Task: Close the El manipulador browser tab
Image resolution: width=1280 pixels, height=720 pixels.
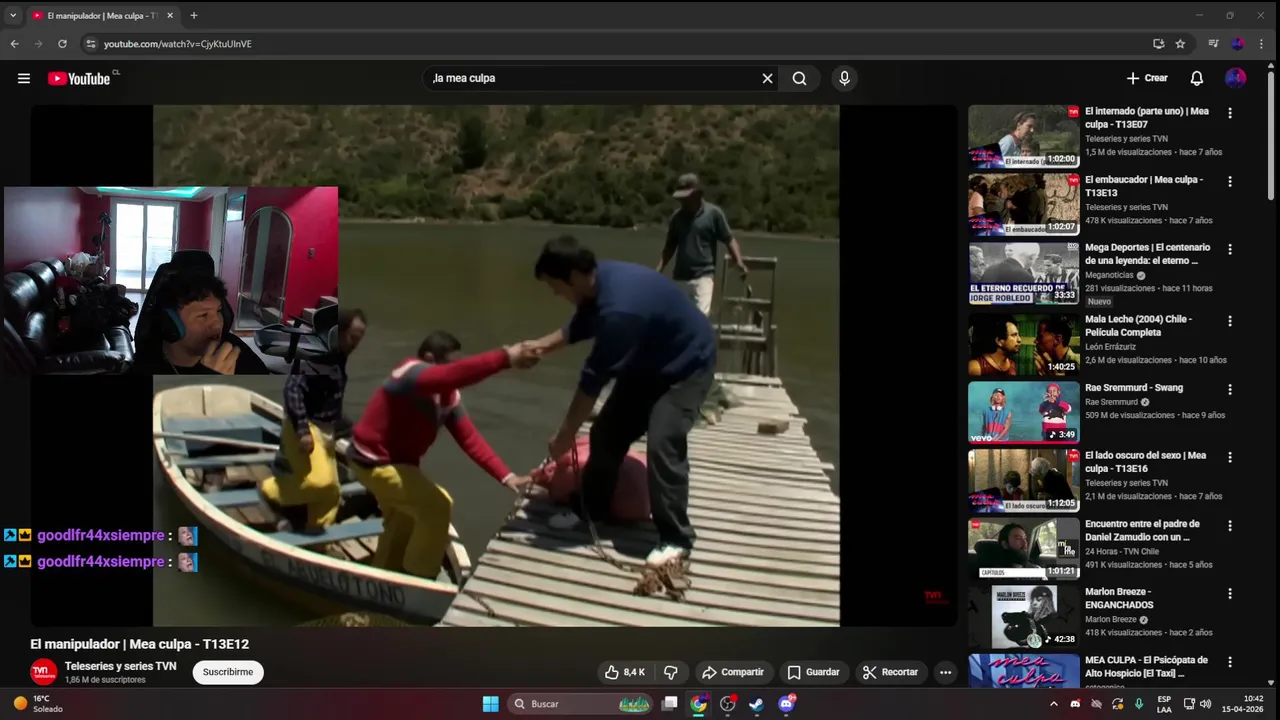Action: click(170, 16)
